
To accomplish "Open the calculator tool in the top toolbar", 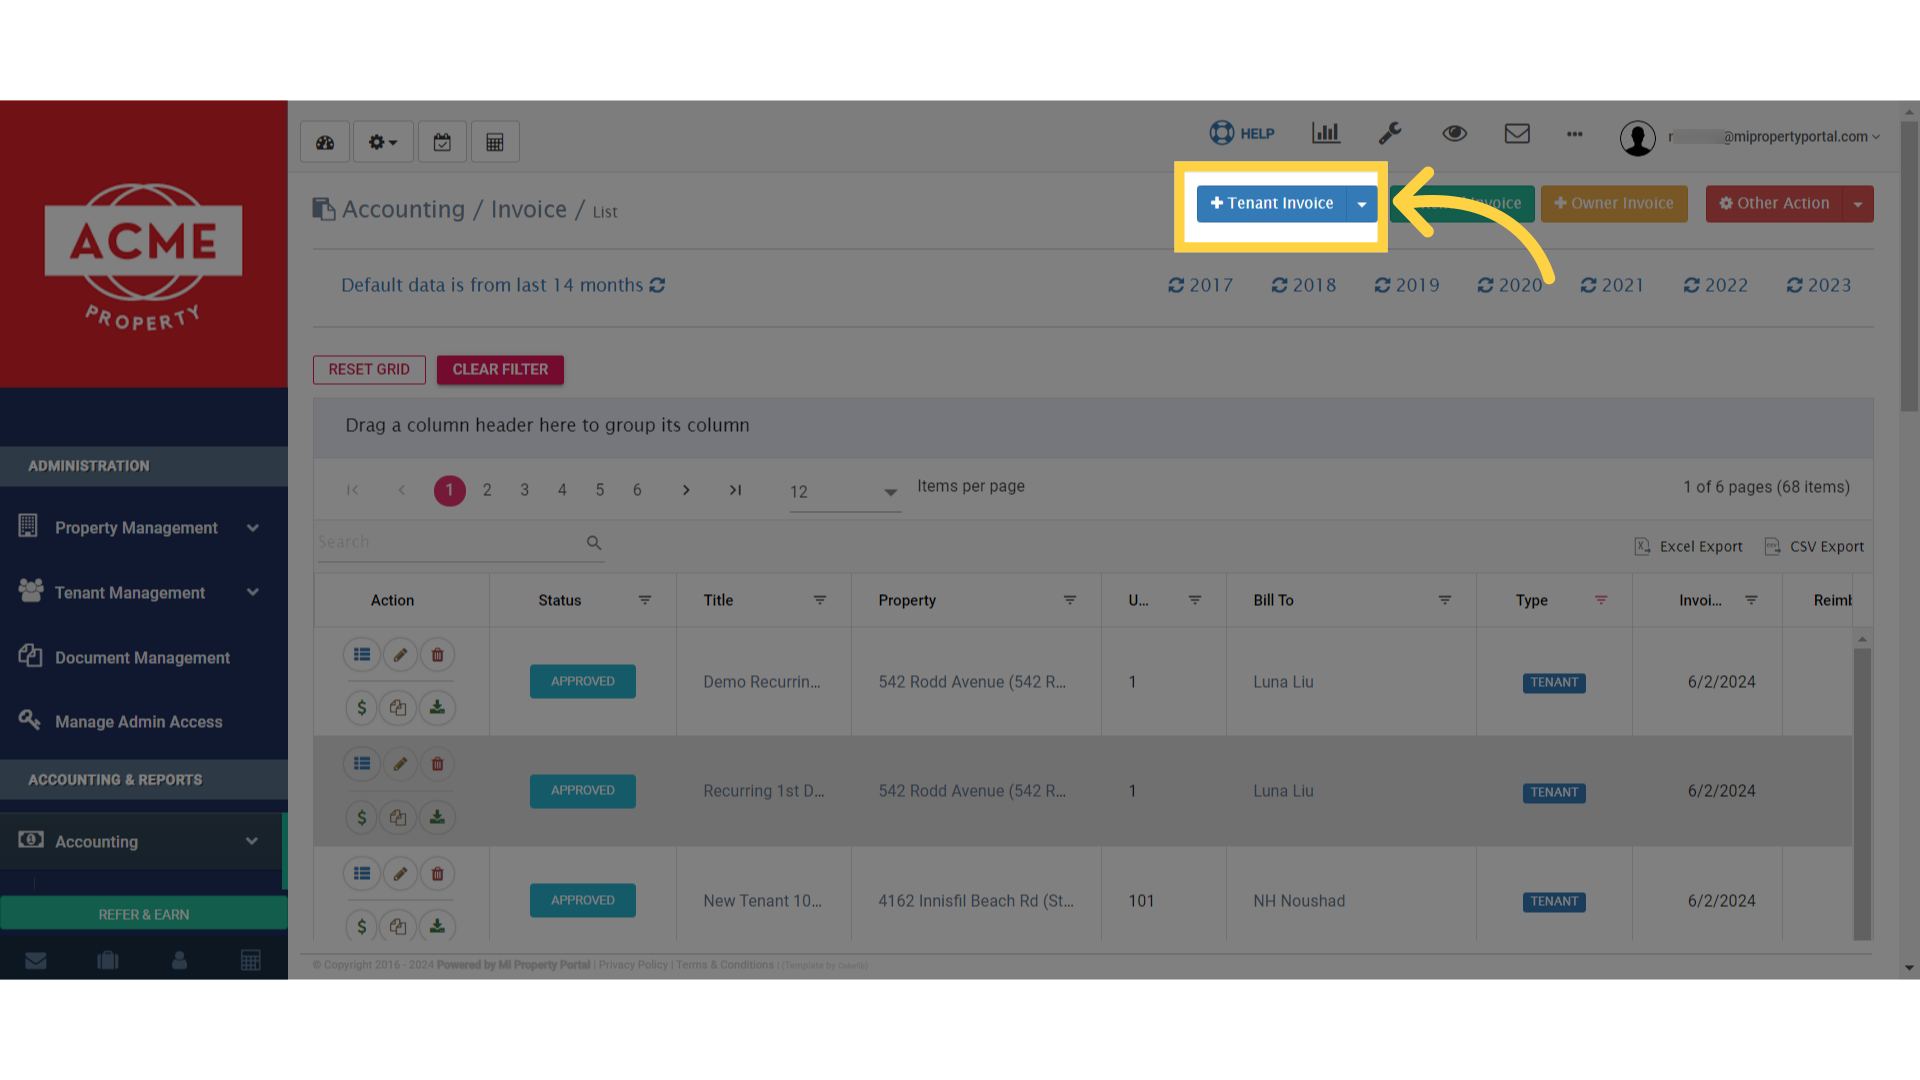I will (x=495, y=141).
